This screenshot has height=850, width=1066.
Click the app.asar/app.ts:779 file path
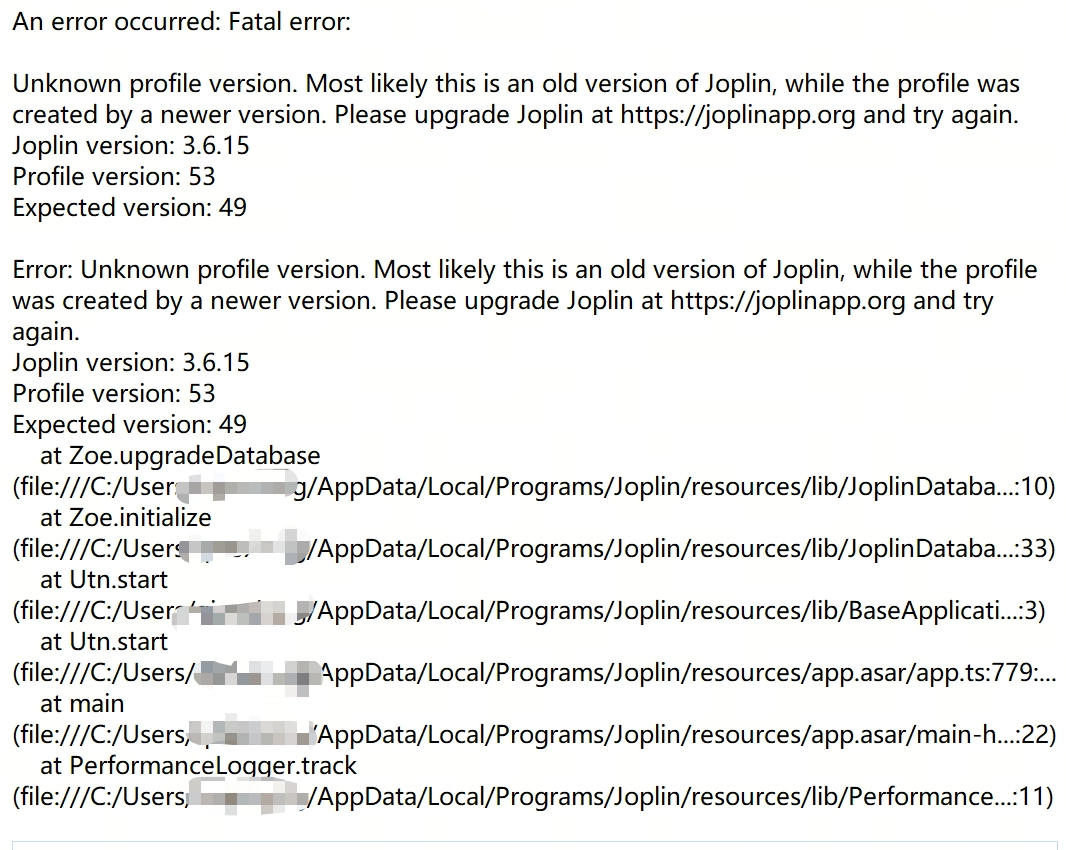click(x=534, y=673)
